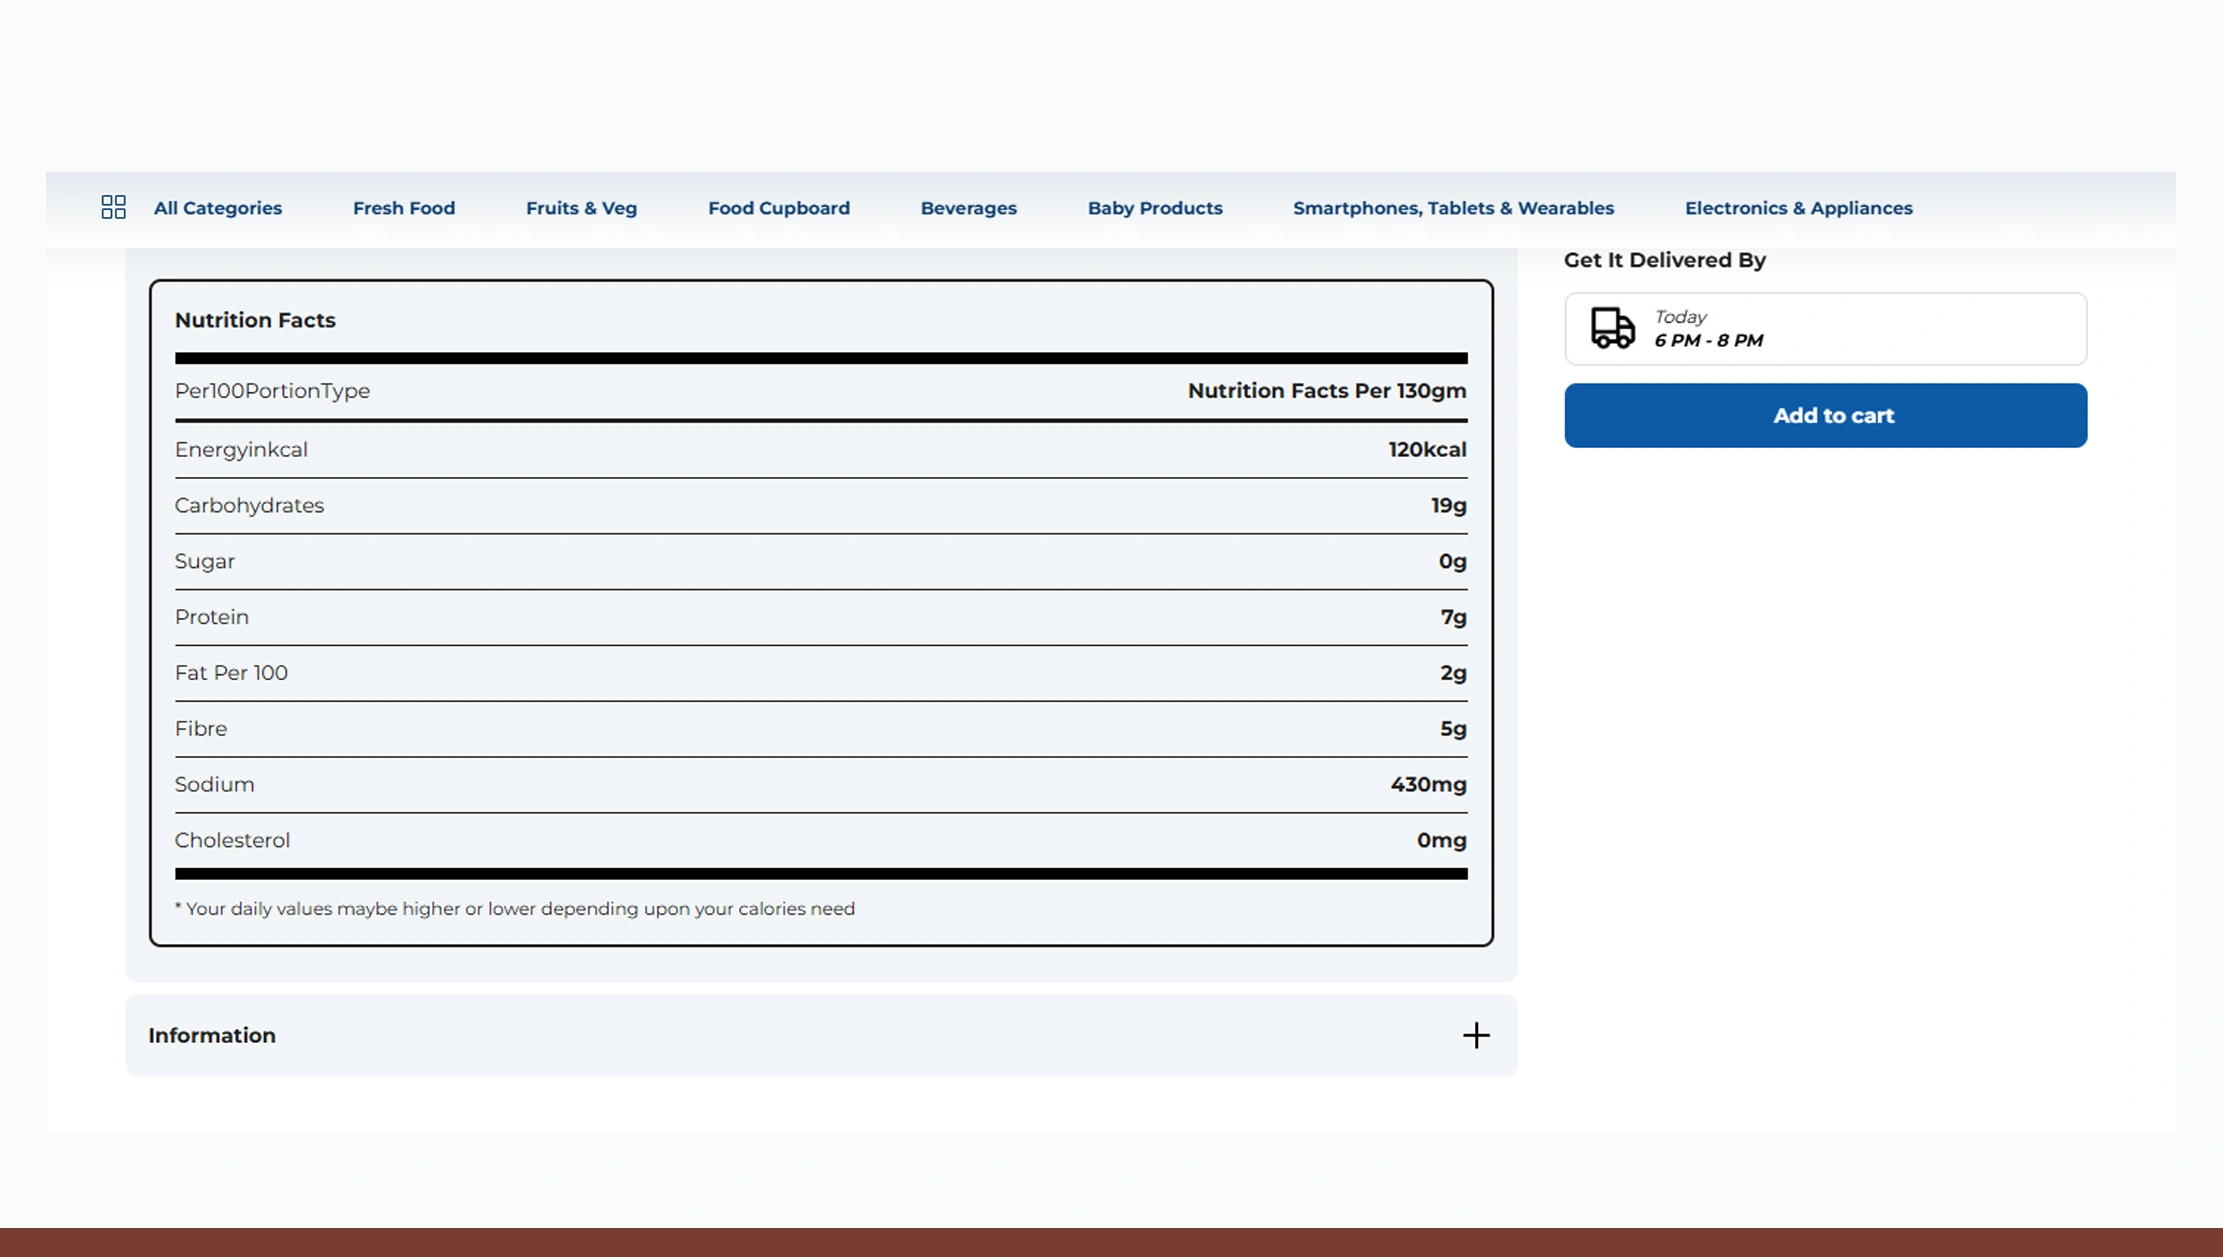Navigate to Baby Products

pos(1154,208)
